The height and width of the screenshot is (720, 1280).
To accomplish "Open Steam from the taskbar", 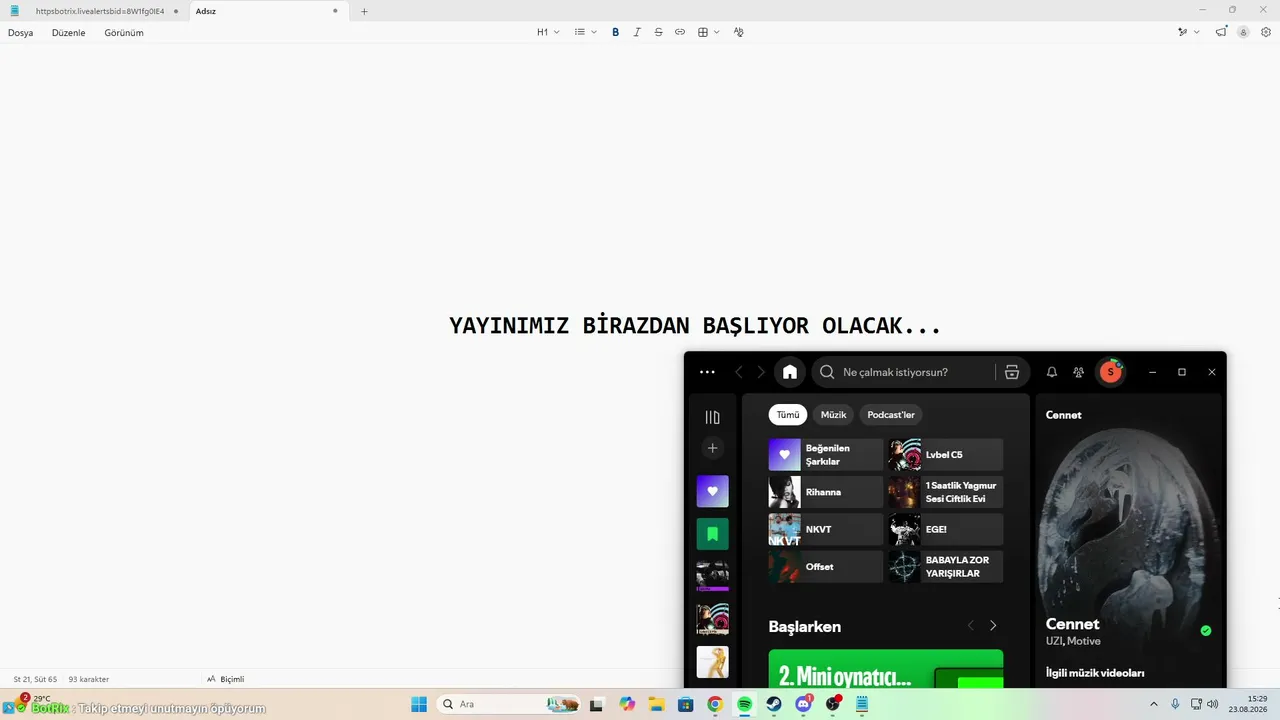I will (774, 704).
